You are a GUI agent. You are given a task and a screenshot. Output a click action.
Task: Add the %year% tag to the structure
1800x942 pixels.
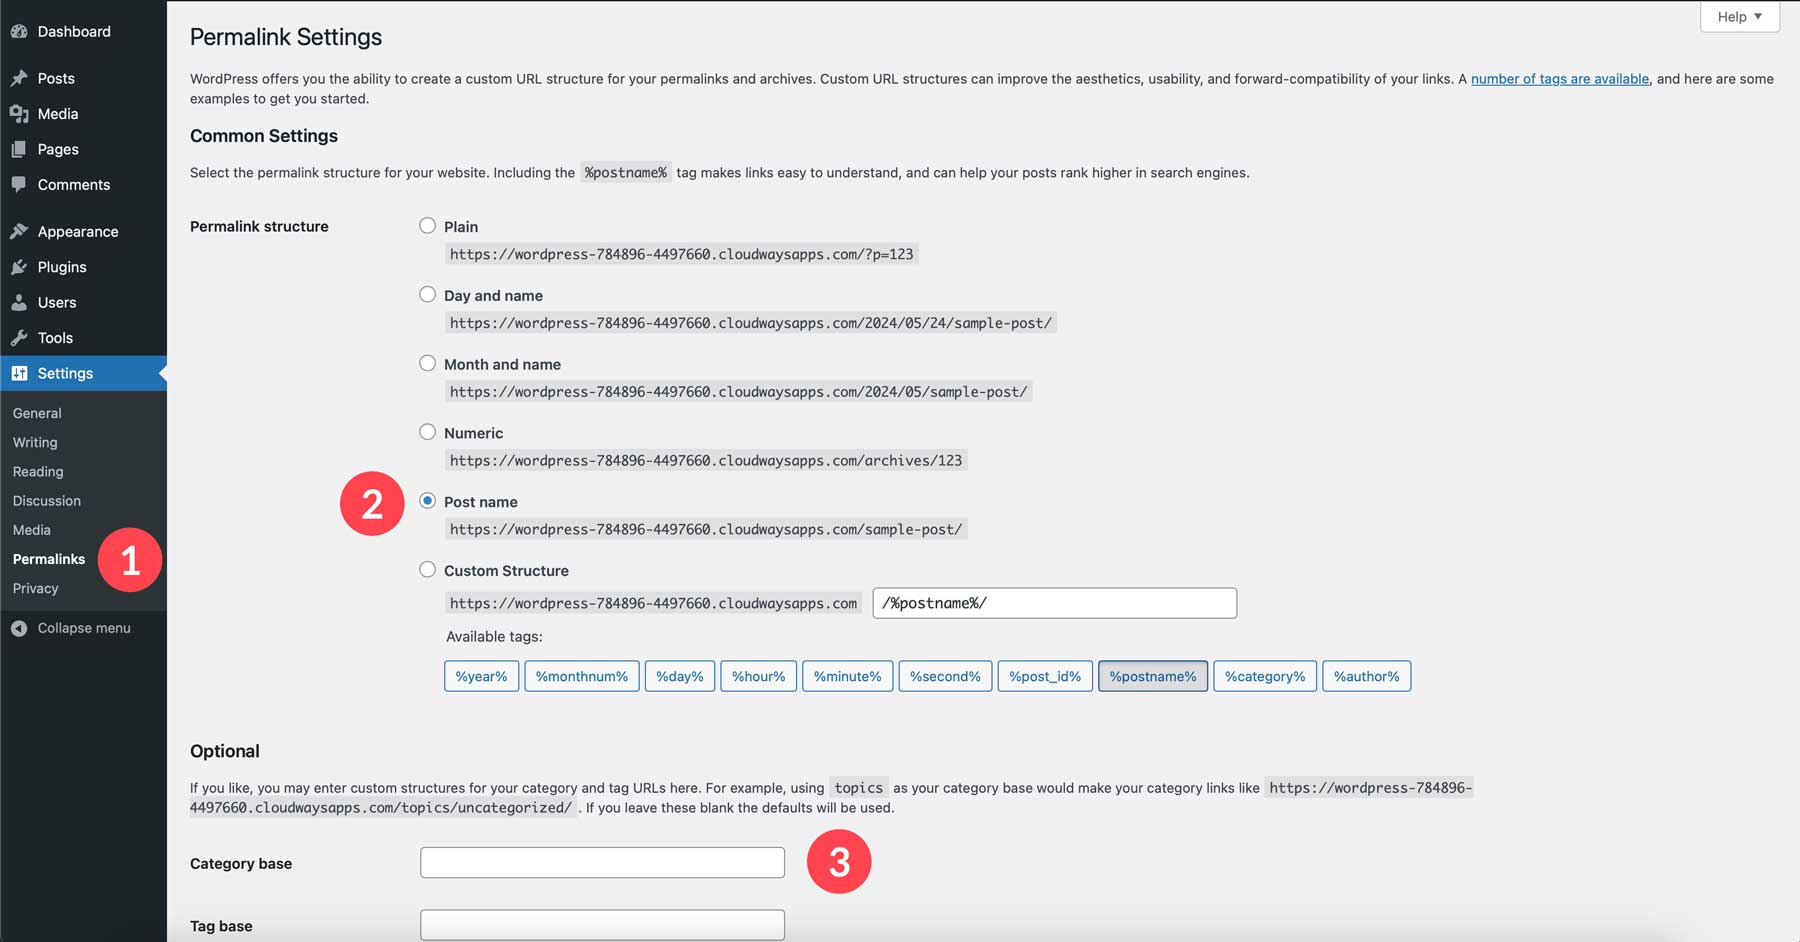tap(480, 676)
